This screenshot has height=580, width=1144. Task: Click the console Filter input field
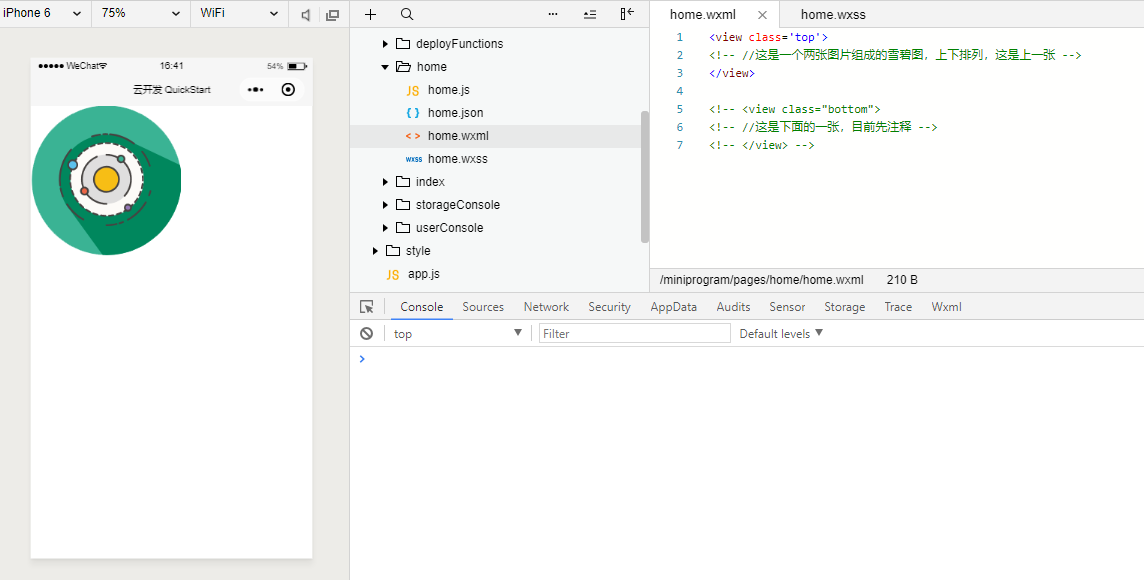[635, 333]
